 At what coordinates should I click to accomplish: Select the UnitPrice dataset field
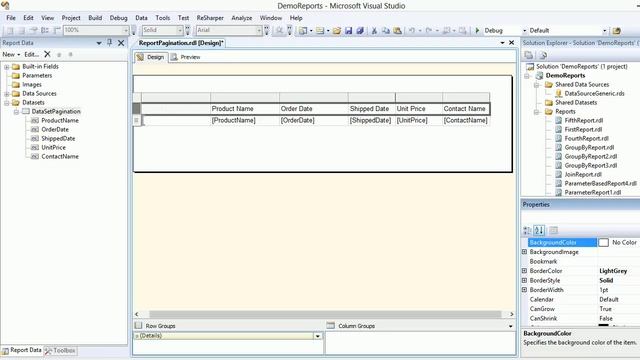click(53, 147)
